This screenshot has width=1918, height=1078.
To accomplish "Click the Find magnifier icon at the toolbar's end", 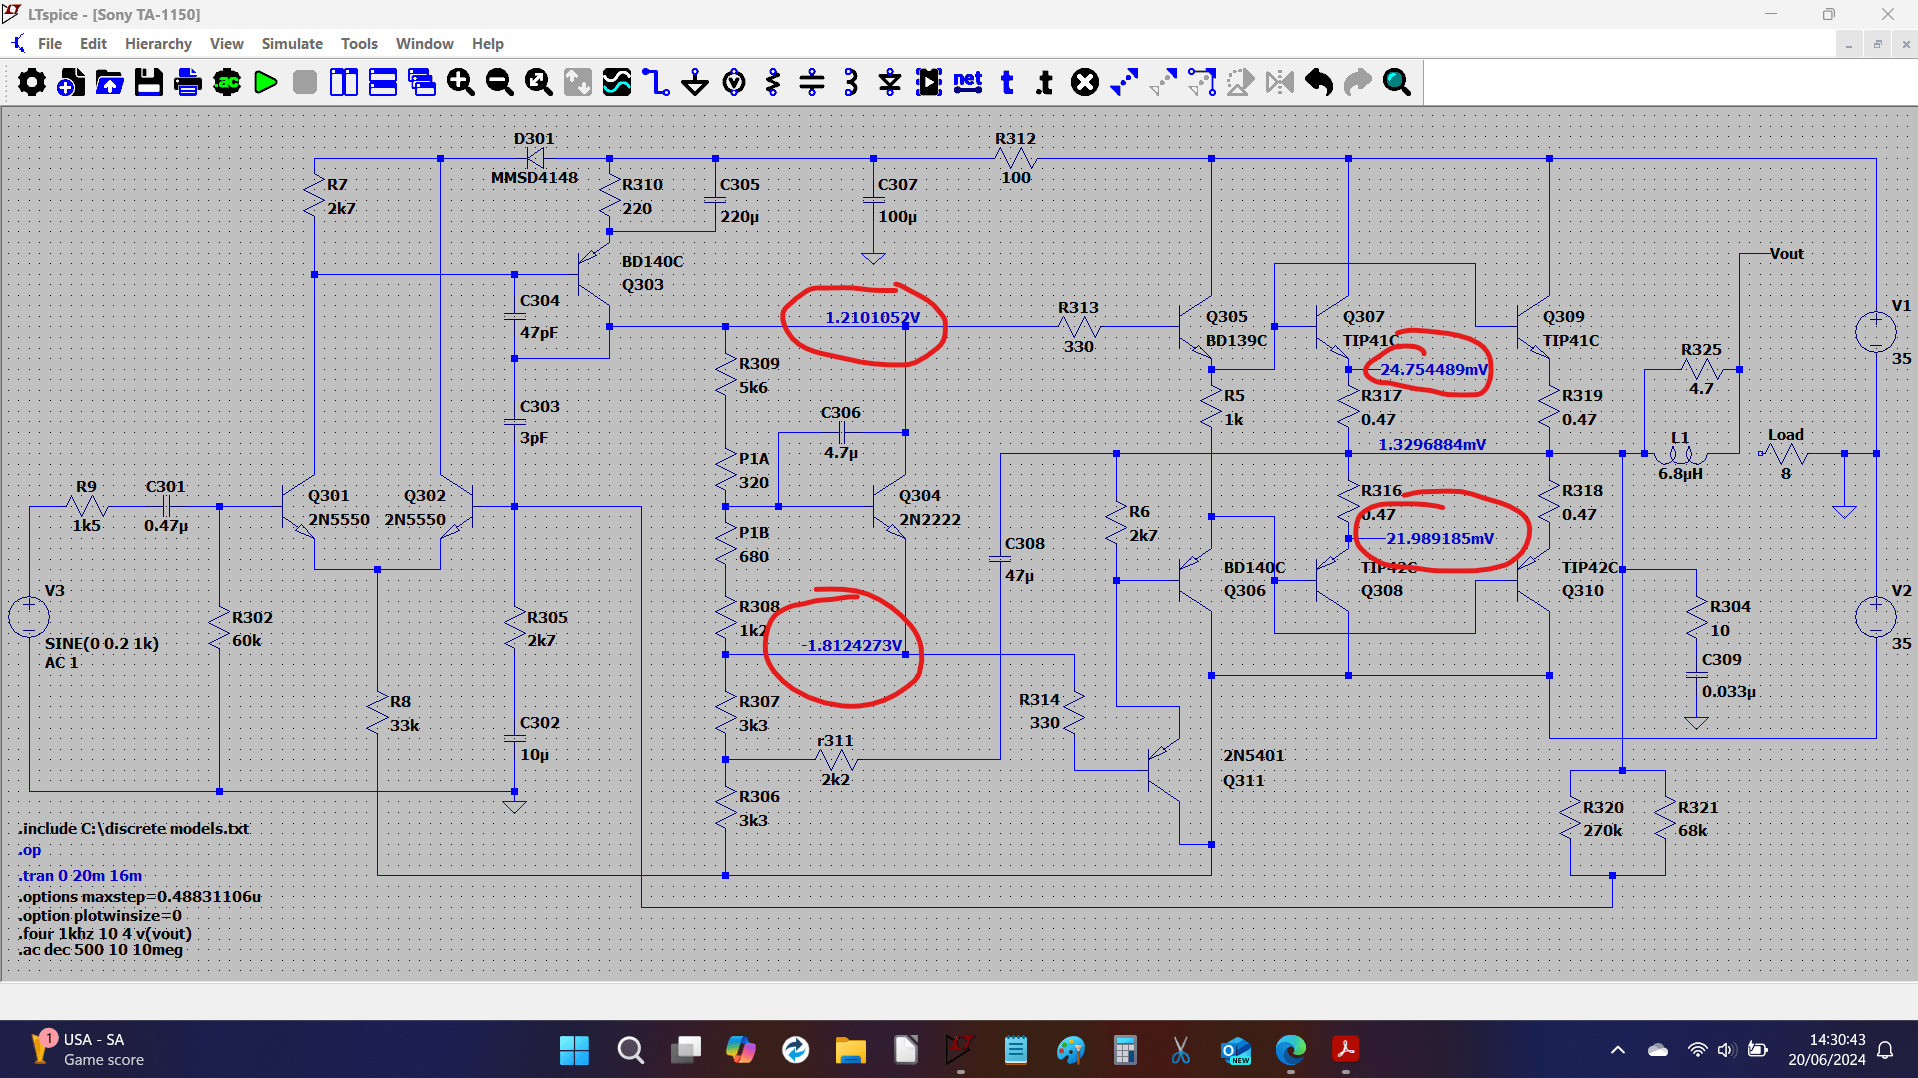I will coord(1397,82).
